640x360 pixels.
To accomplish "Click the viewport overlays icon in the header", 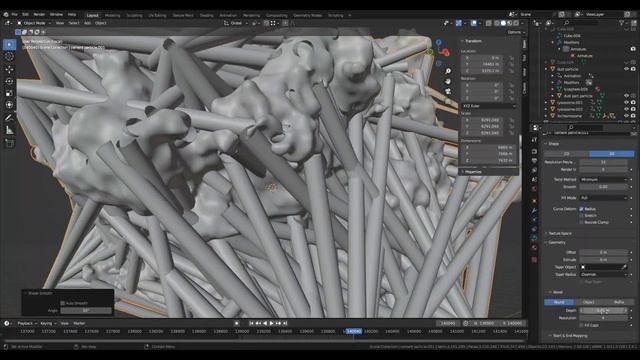I will [473, 23].
